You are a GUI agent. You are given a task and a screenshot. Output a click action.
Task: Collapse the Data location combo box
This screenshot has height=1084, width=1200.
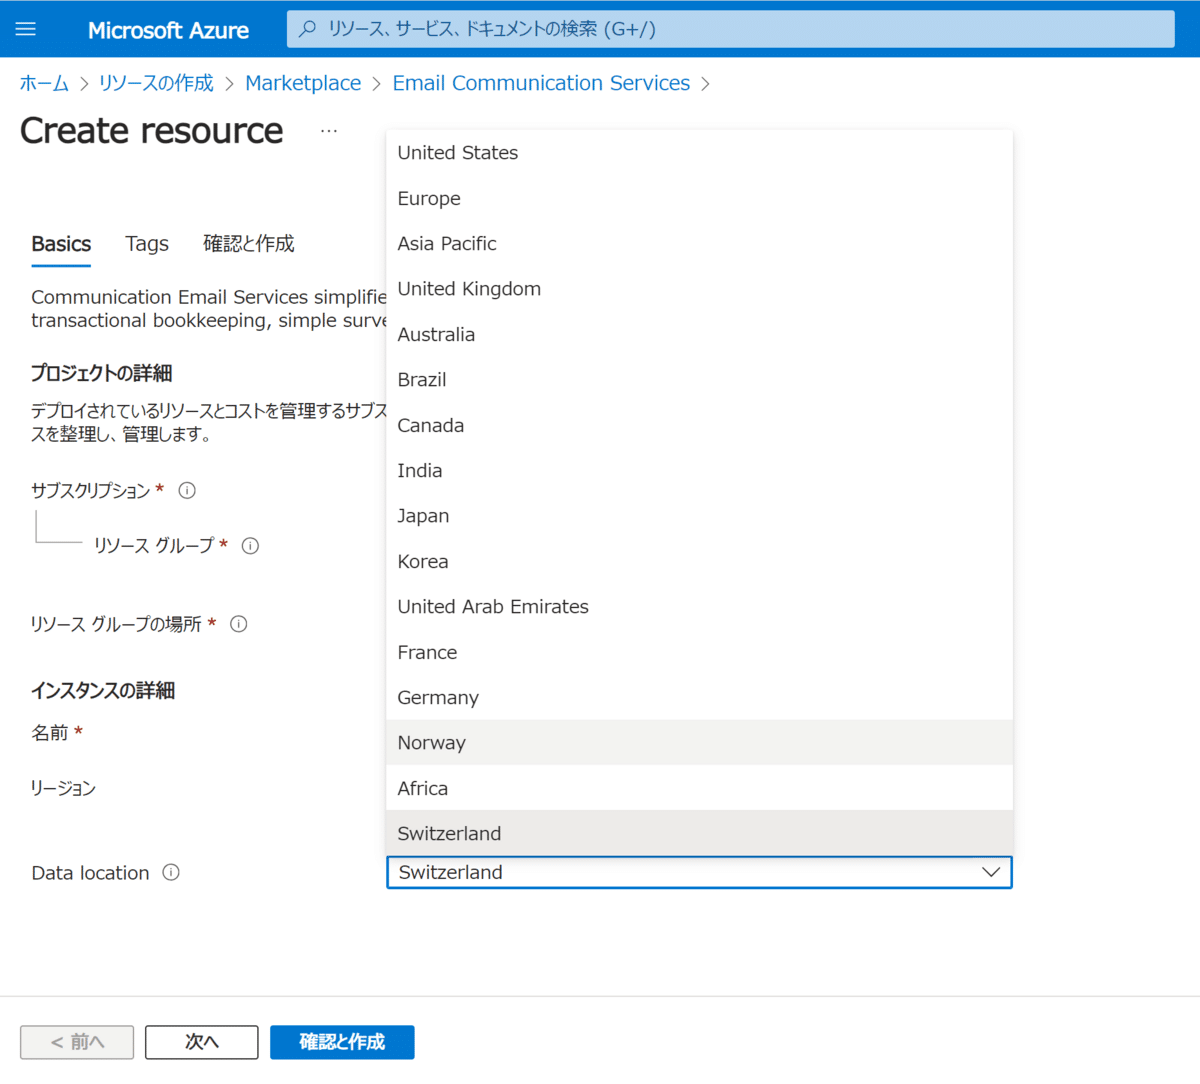pyautogui.click(x=699, y=872)
